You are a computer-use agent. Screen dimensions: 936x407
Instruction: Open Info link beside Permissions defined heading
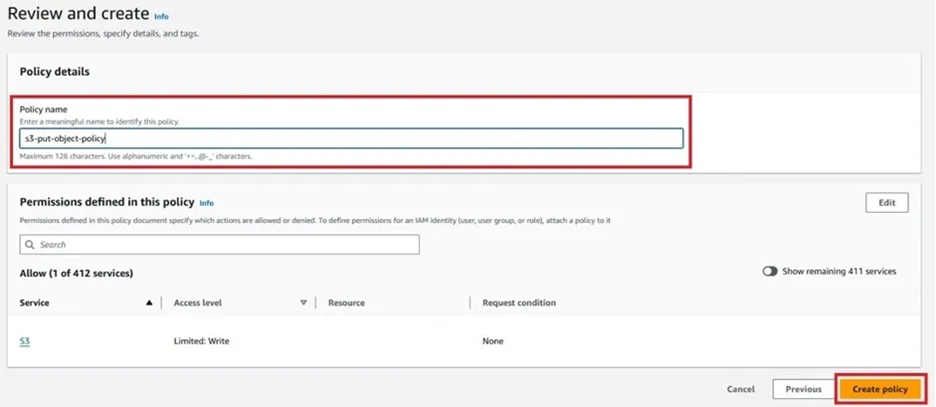pyautogui.click(x=206, y=203)
